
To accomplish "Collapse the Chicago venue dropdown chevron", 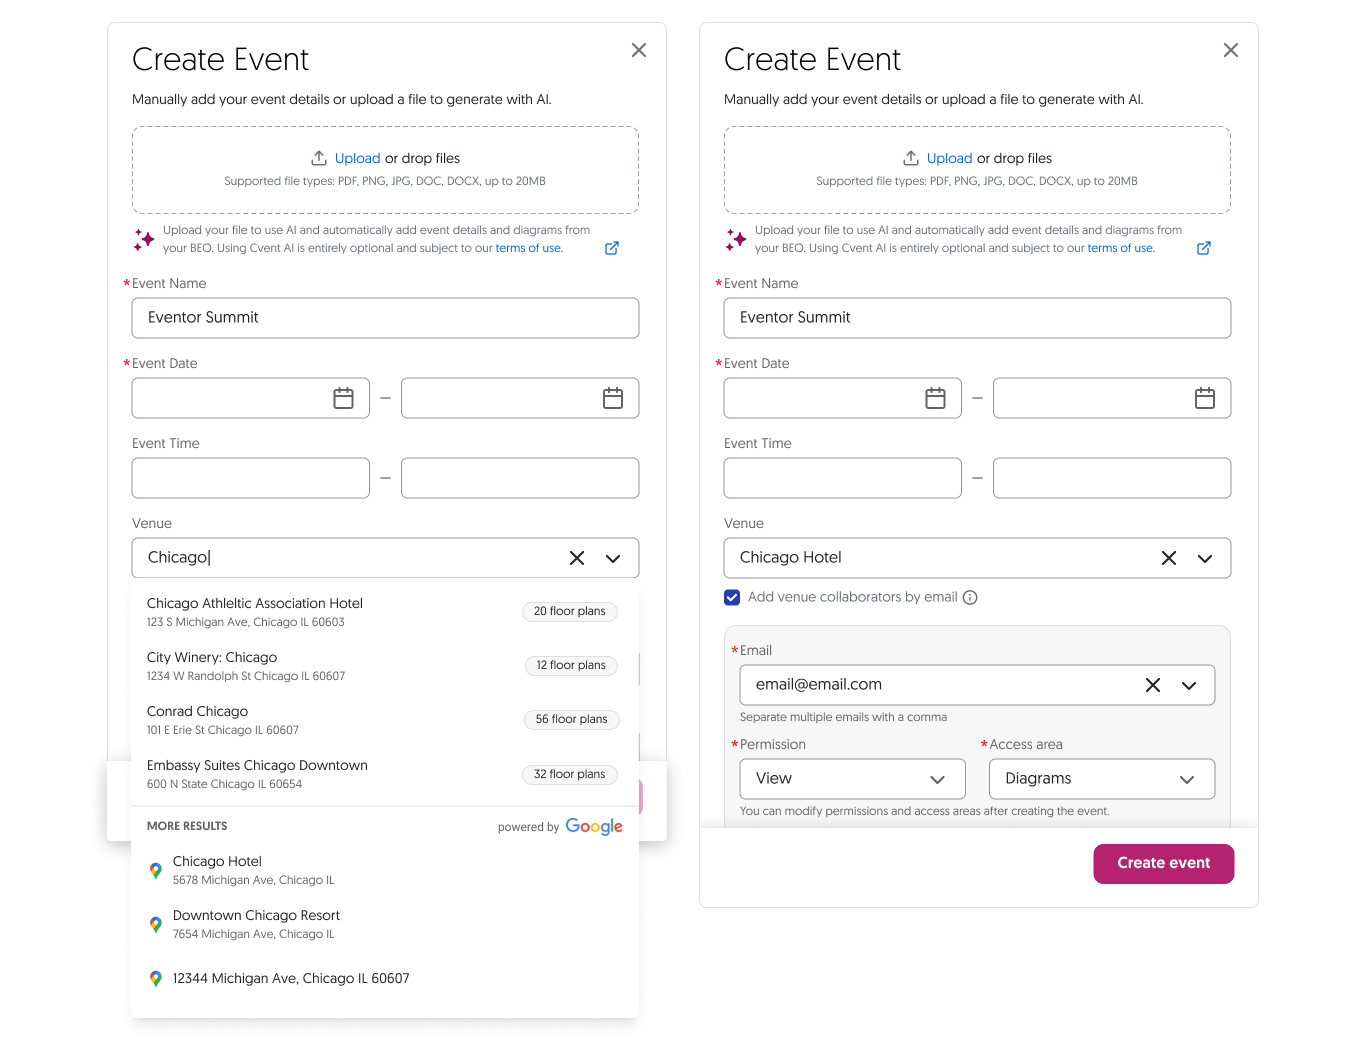I will [x=613, y=558].
